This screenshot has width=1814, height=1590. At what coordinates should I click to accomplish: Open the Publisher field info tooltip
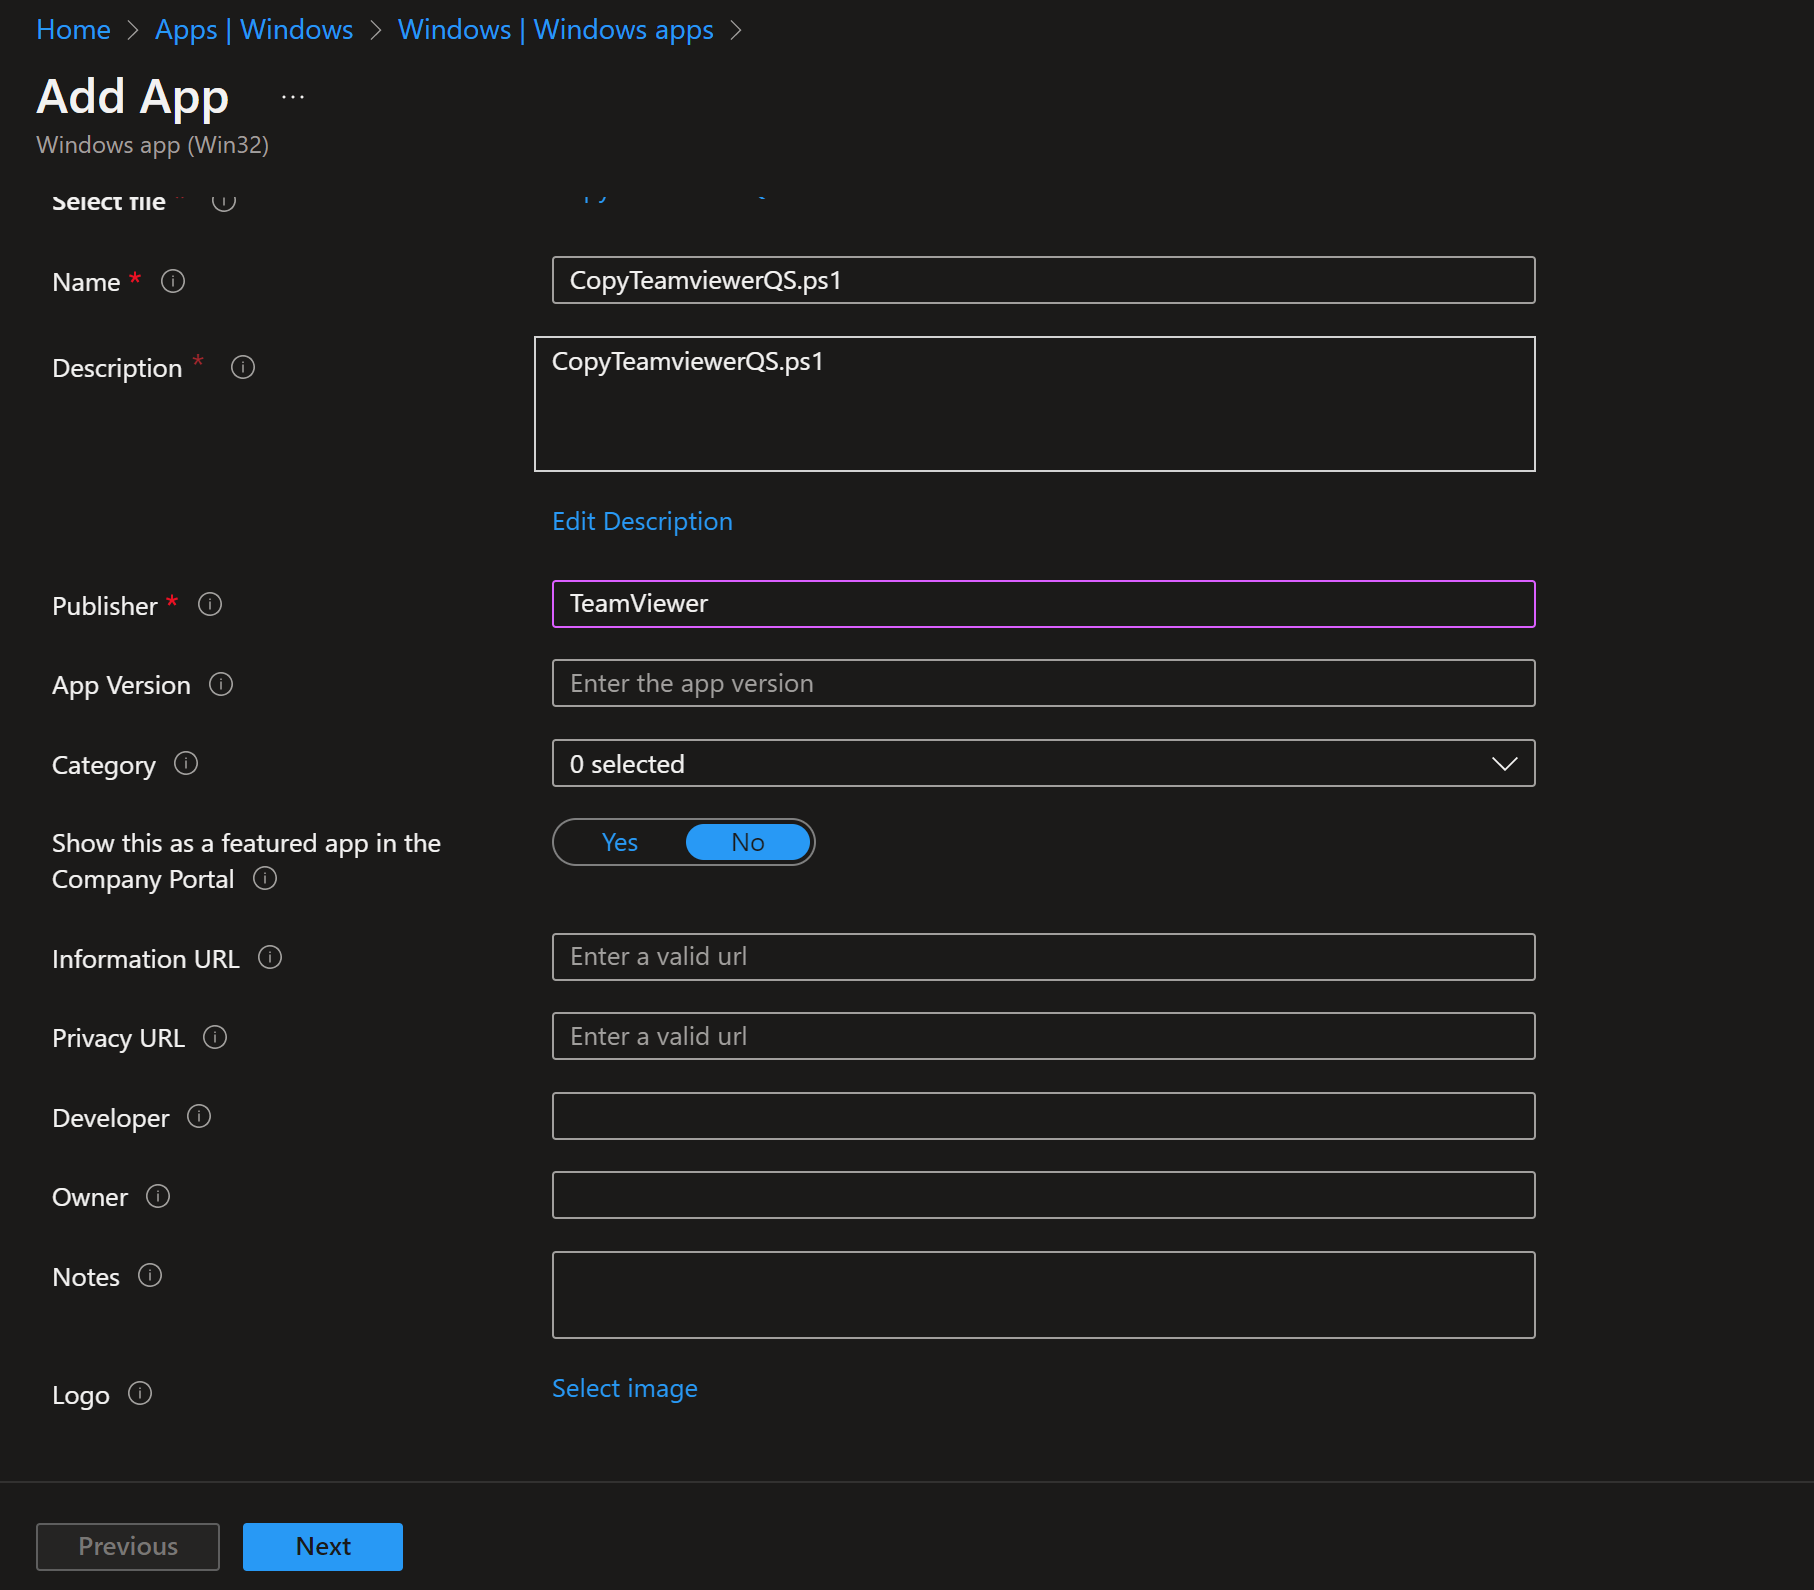[x=210, y=604]
